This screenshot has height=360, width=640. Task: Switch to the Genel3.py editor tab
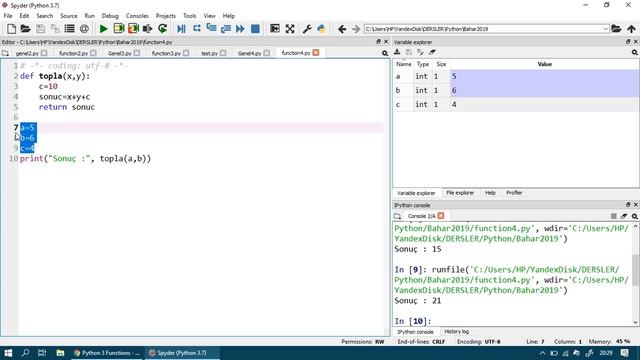click(x=120, y=53)
